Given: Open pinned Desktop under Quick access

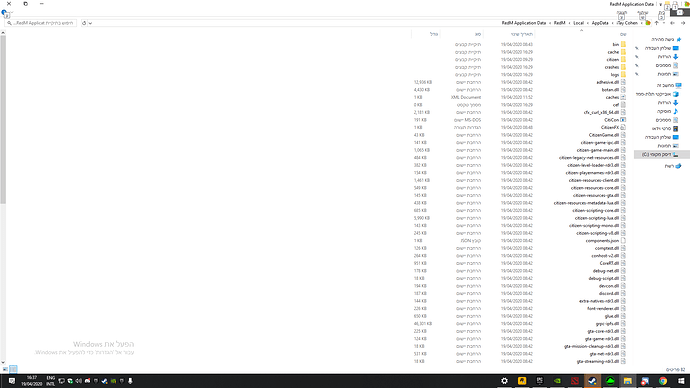Looking at the screenshot, I should 662,48.
